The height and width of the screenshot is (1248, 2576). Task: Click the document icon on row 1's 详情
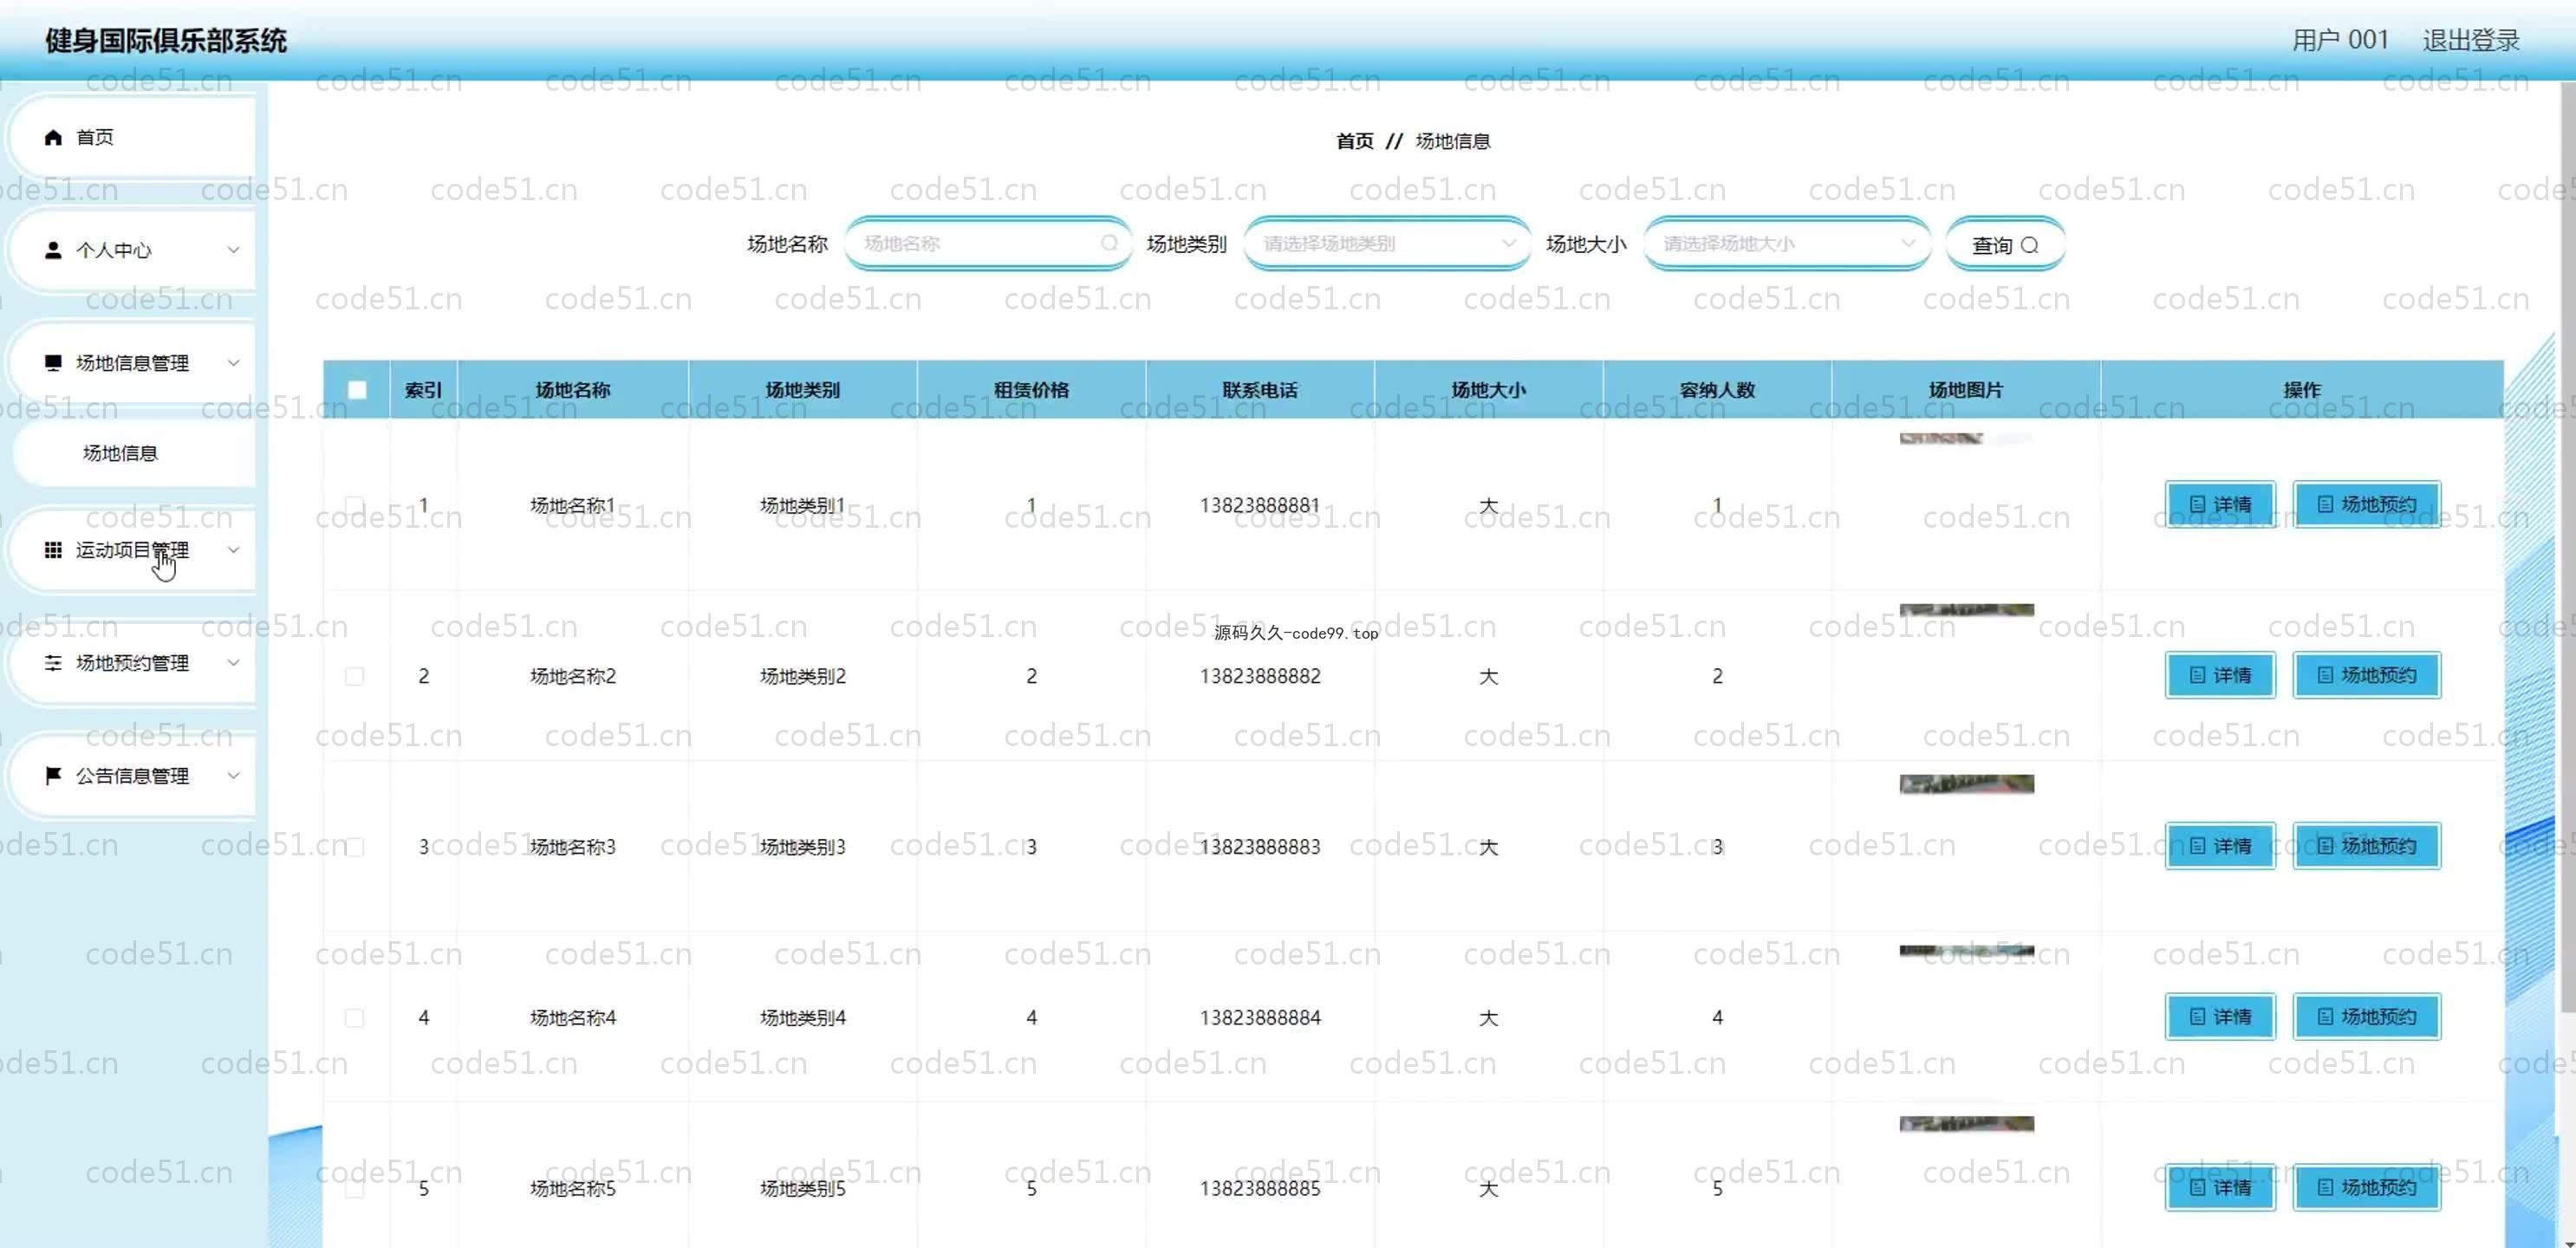pos(2197,504)
